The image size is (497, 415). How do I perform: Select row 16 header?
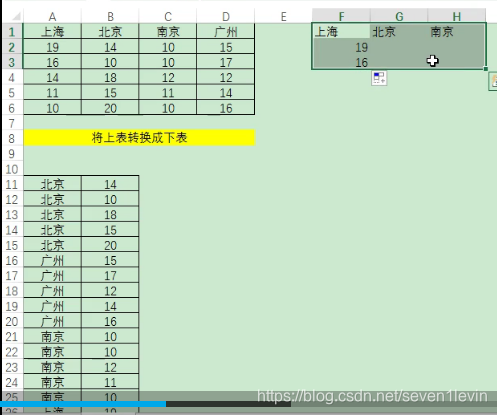[x=12, y=260]
